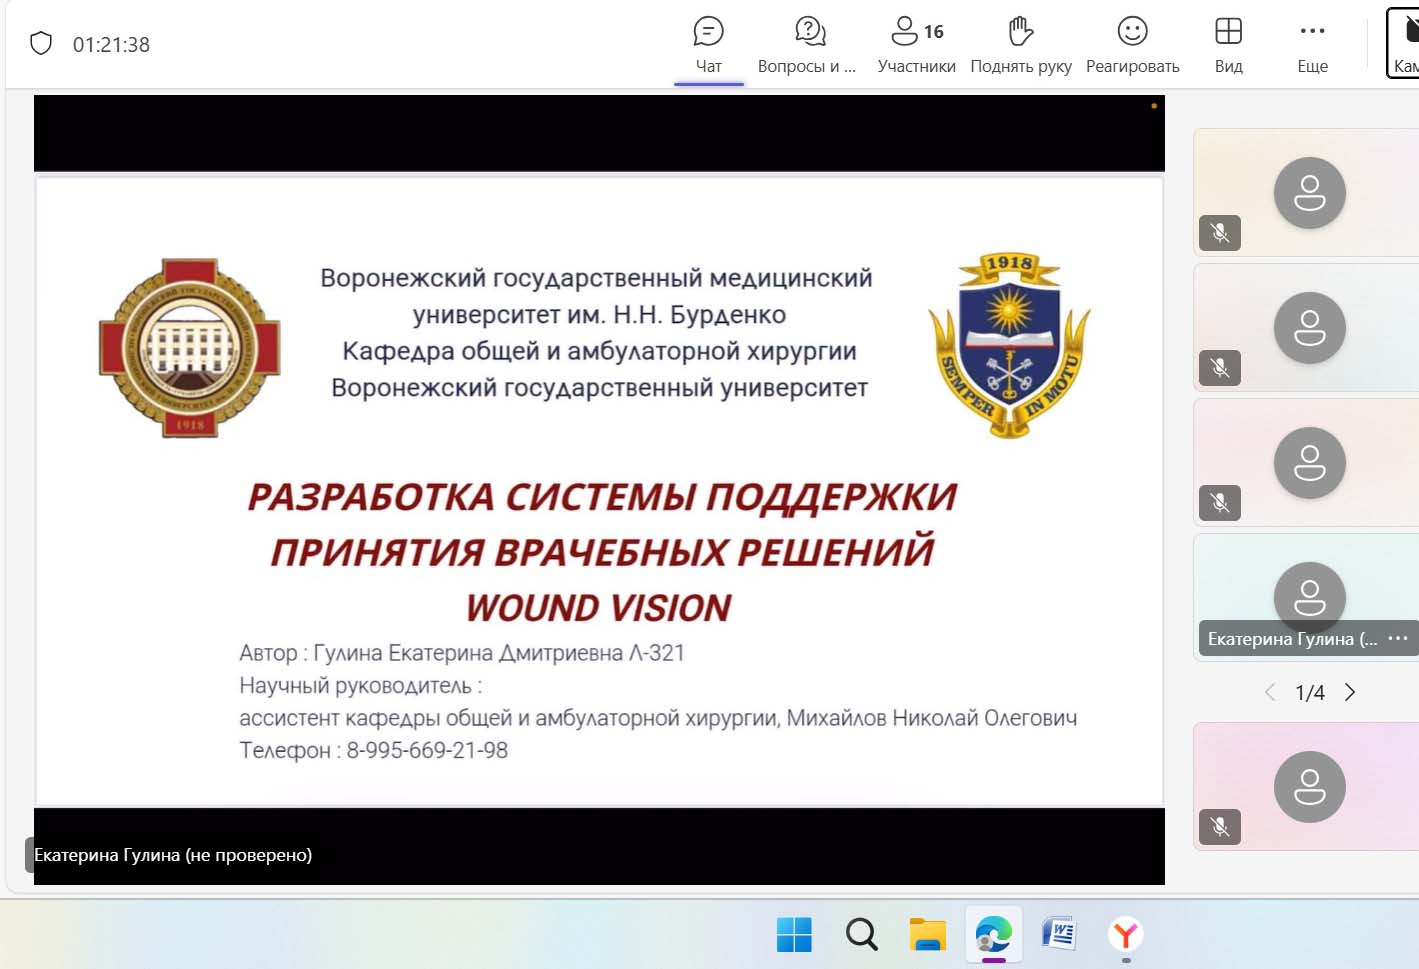
Task: Click muted mic icon on first tile
Action: pos(1220,233)
